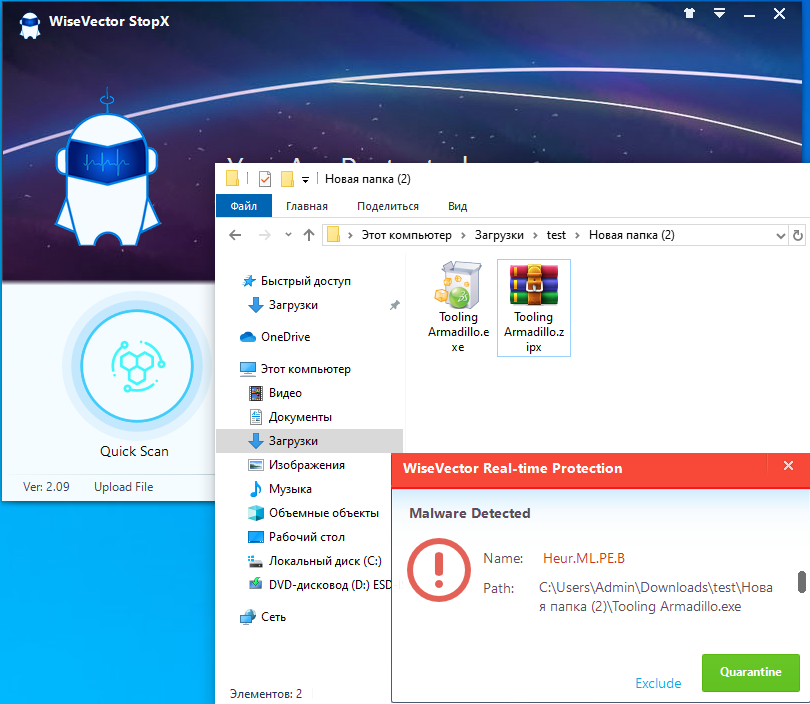The image size is (810, 704).
Task: Open the Customize Quick Access Toolbar dropdown
Action: [305, 180]
